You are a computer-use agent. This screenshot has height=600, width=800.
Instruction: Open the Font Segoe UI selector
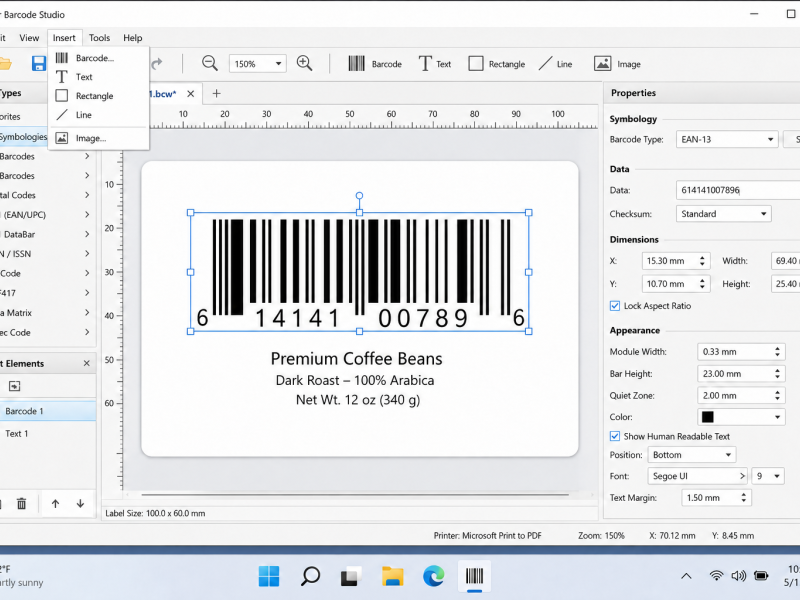tap(697, 476)
